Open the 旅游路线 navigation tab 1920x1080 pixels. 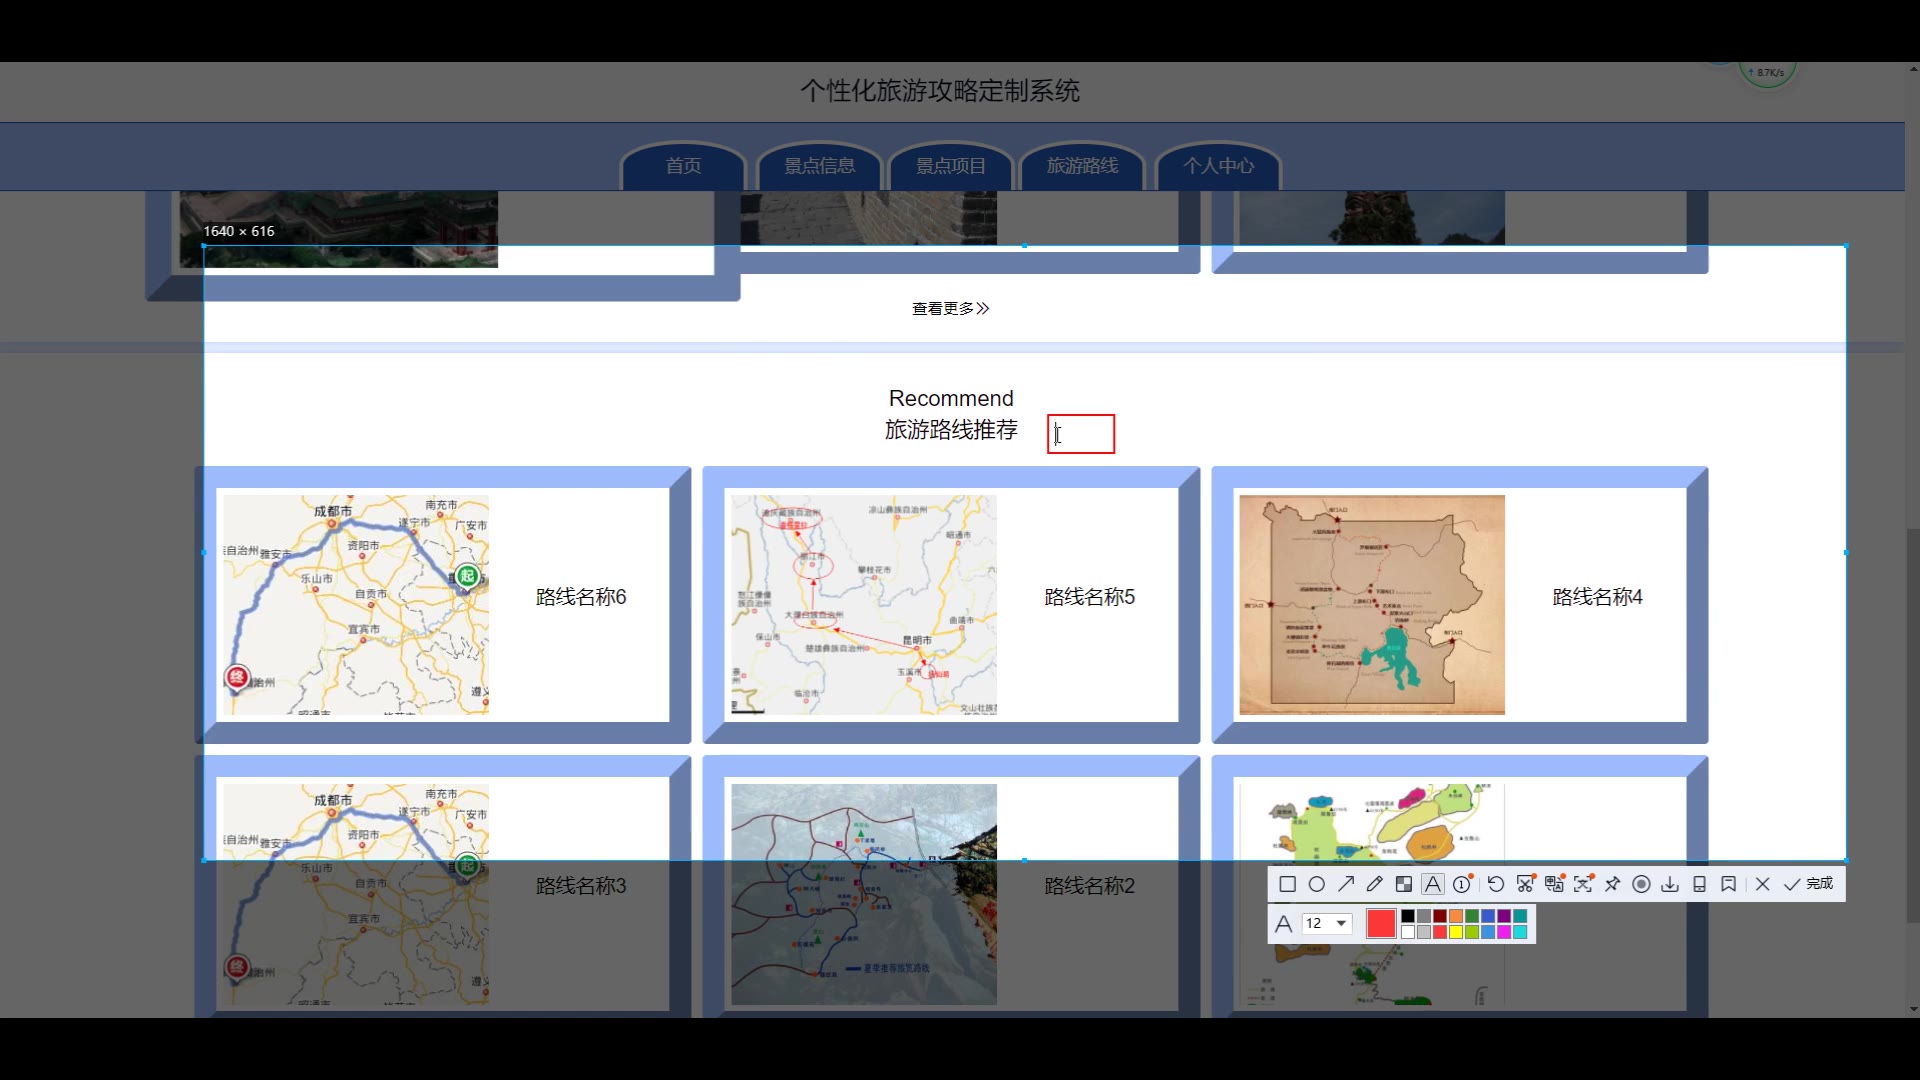click(x=1082, y=166)
